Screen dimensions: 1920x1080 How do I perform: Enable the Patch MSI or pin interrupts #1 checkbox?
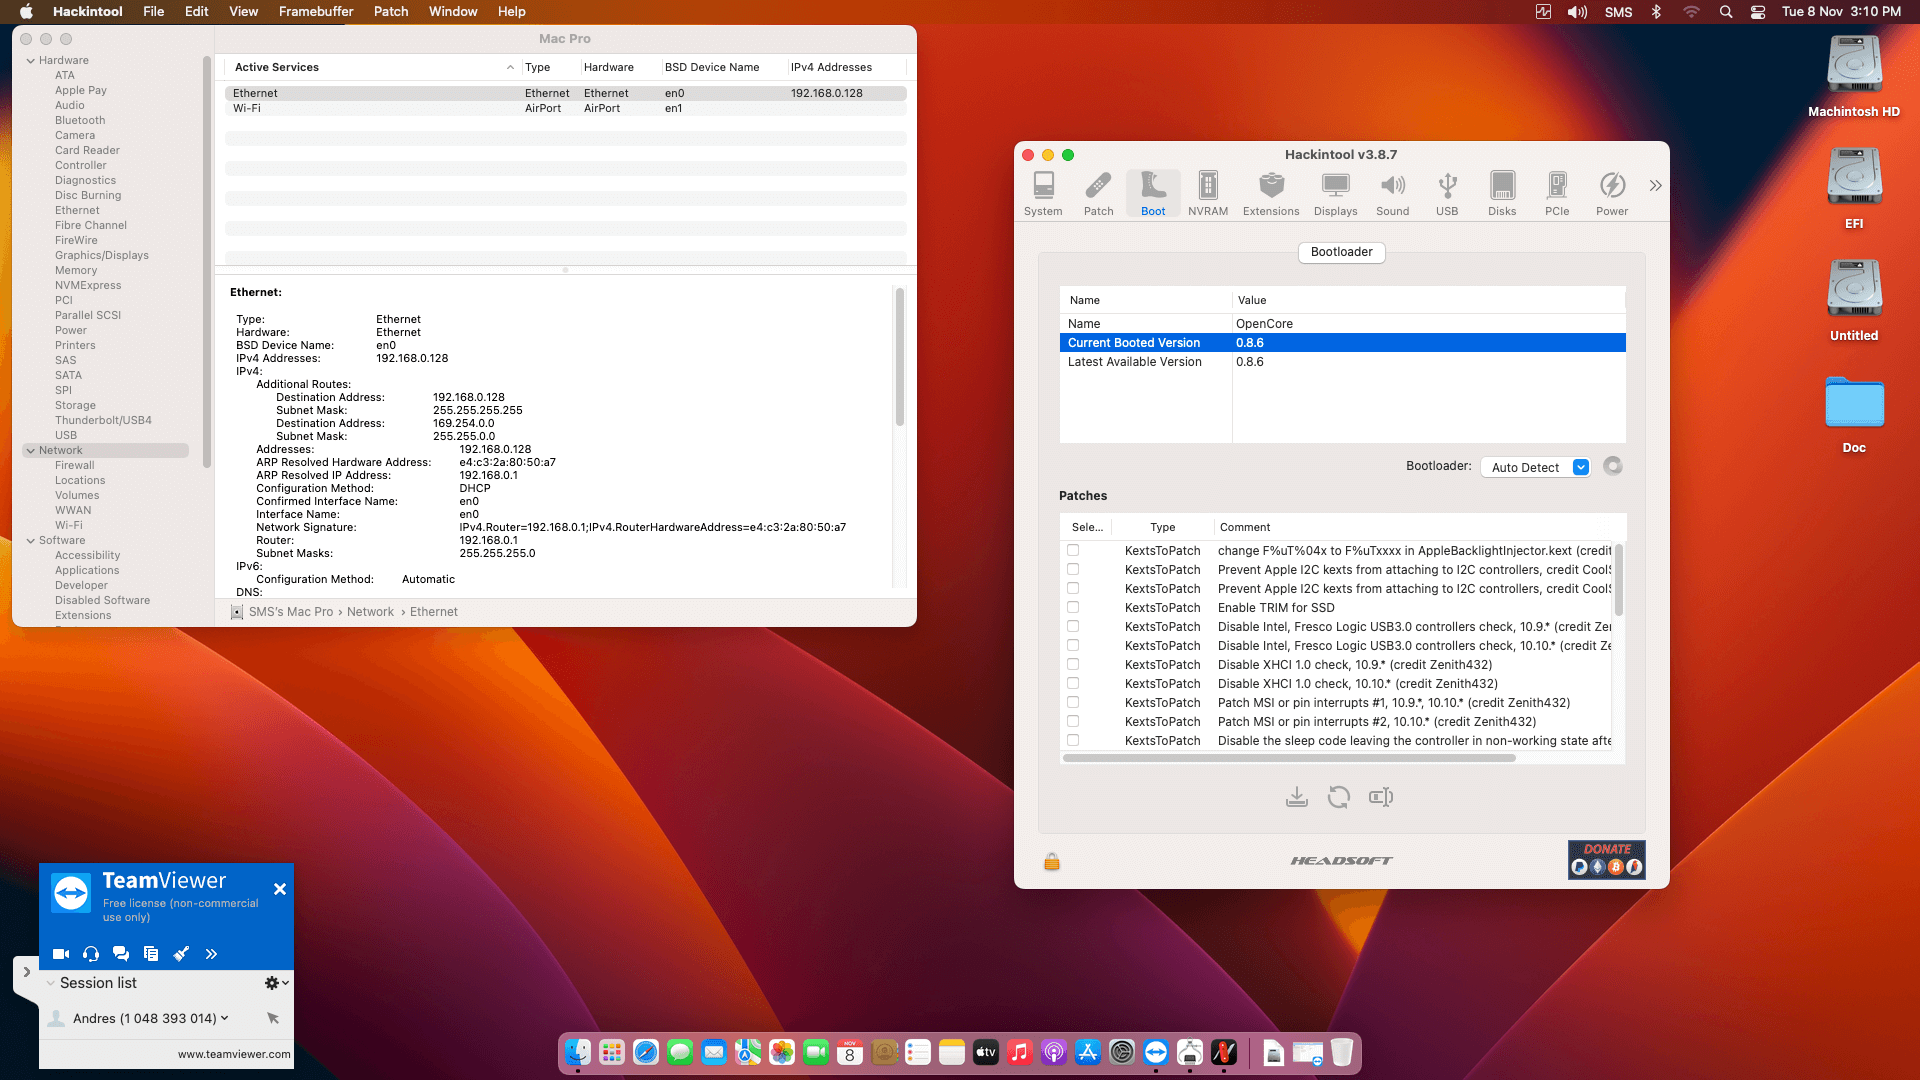tap(1073, 703)
